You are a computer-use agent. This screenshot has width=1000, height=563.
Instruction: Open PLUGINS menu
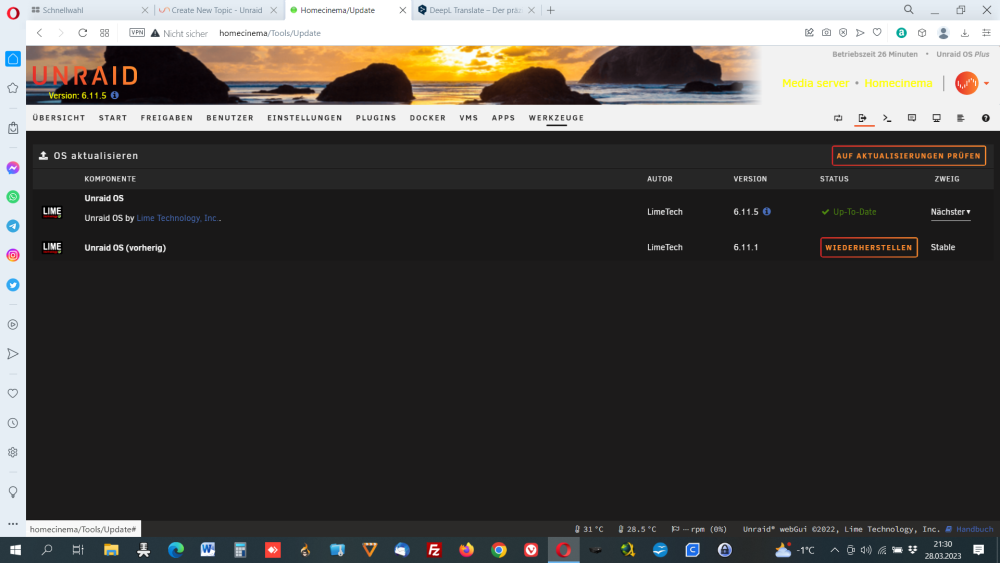pos(376,118)
